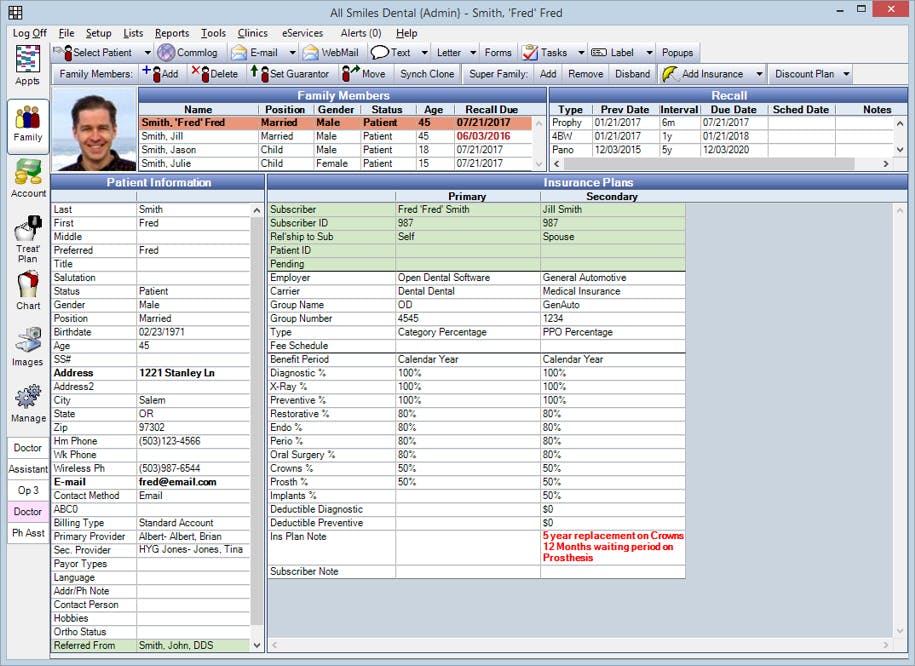Click the patient photo thumbnail
The image size is (915, 666).
[x=94, y=129]
